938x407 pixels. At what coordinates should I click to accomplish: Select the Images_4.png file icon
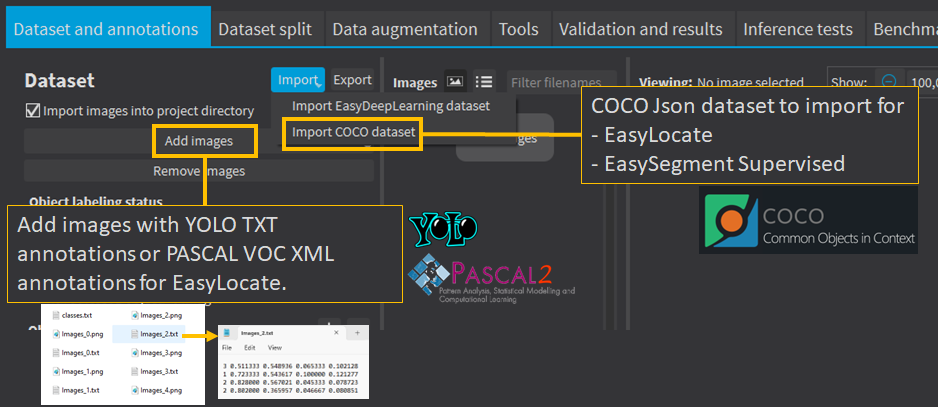pos(135,390)
